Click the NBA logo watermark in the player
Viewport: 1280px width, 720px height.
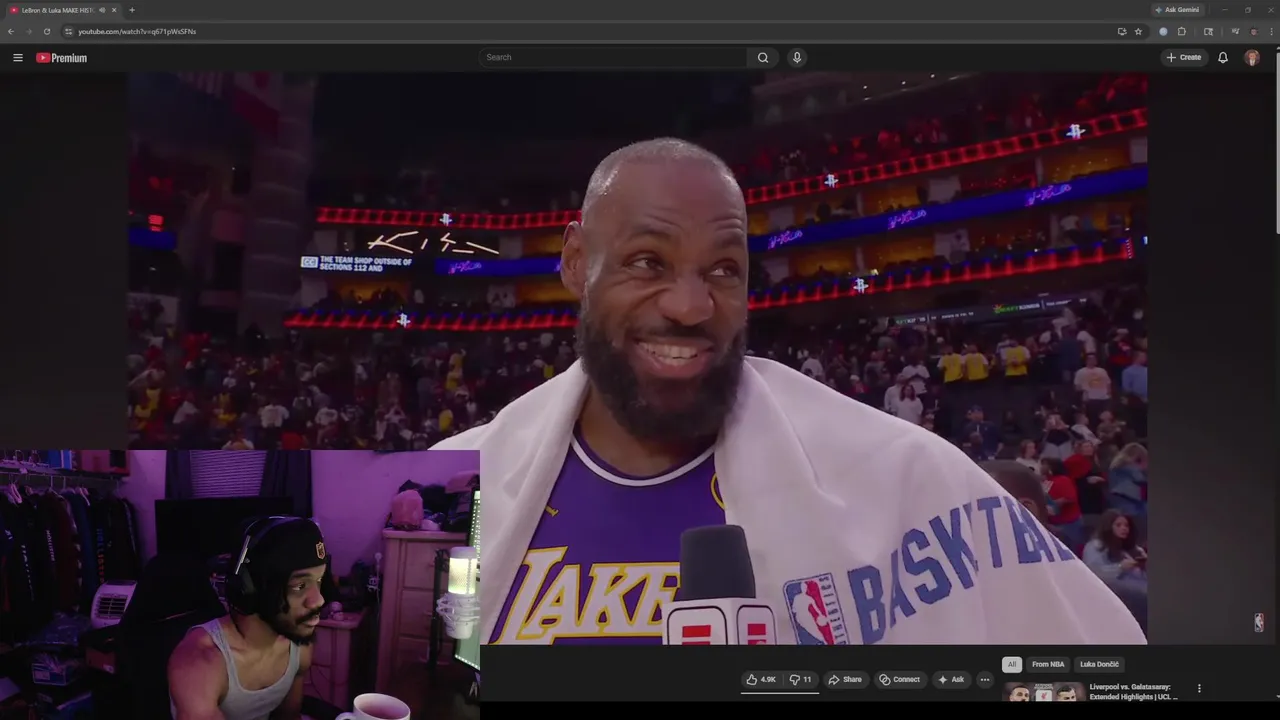[x=1258, y=622]
